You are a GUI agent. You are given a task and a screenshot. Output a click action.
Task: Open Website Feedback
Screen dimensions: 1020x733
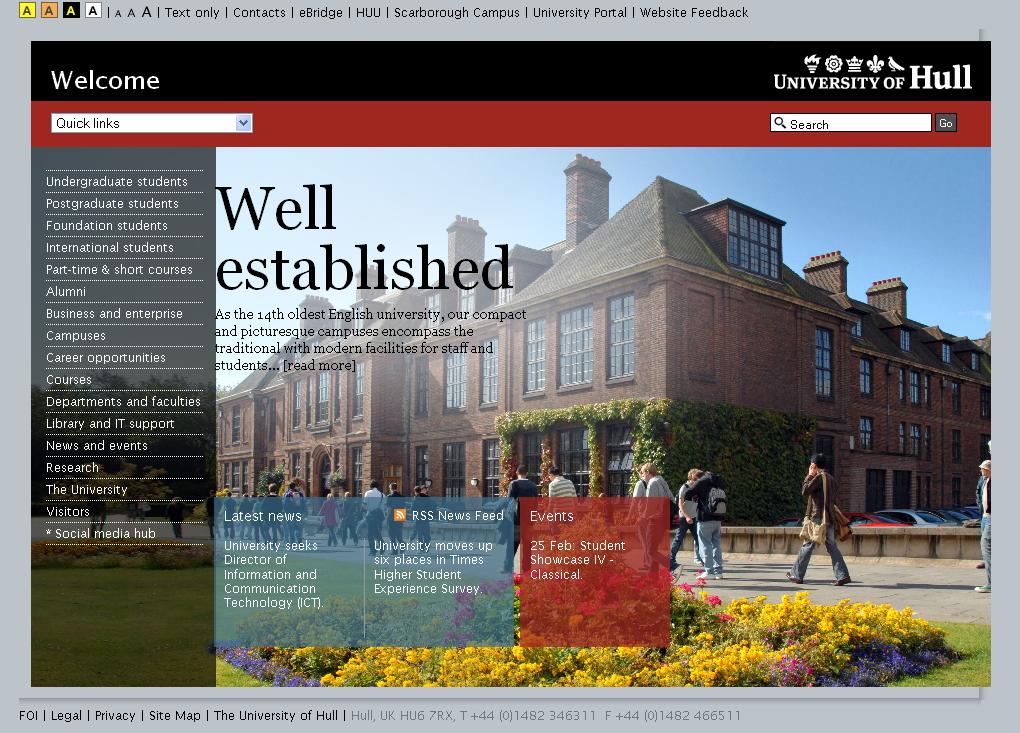point(694,12)
